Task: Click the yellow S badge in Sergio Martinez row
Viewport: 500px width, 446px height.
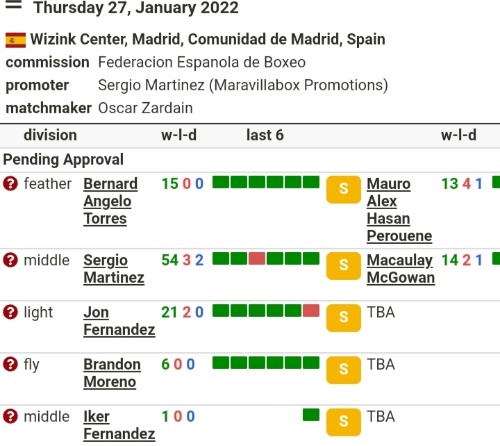Action: click(343, 266)
